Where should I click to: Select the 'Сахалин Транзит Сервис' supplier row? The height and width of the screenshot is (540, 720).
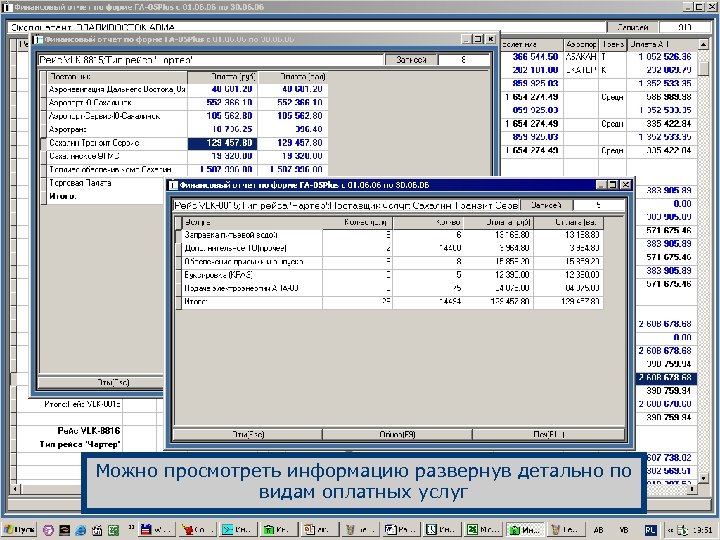click(187, 143)
